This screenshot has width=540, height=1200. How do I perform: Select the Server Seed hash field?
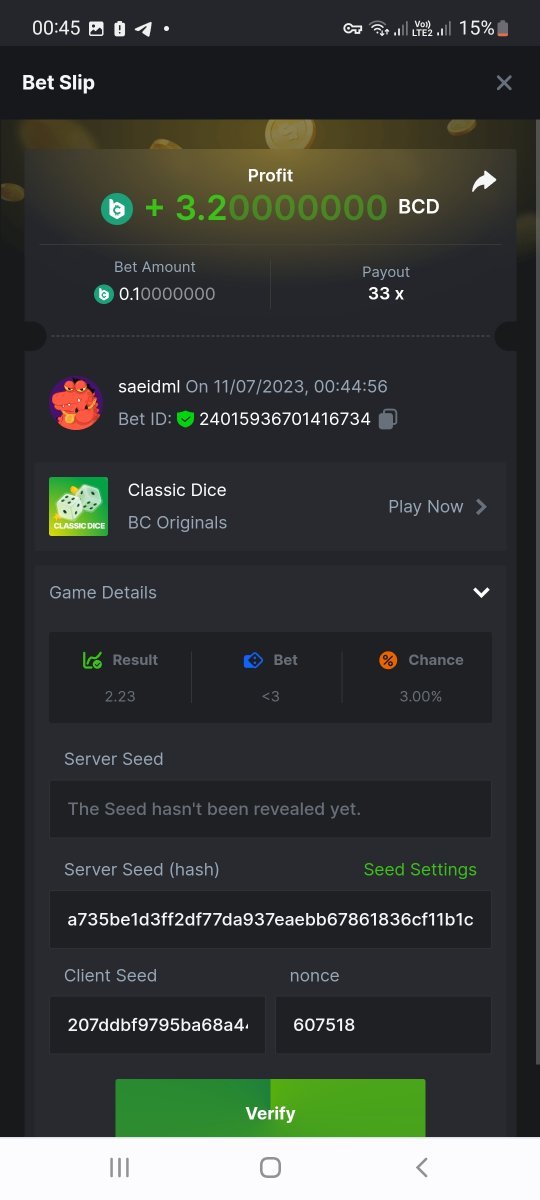270,919
